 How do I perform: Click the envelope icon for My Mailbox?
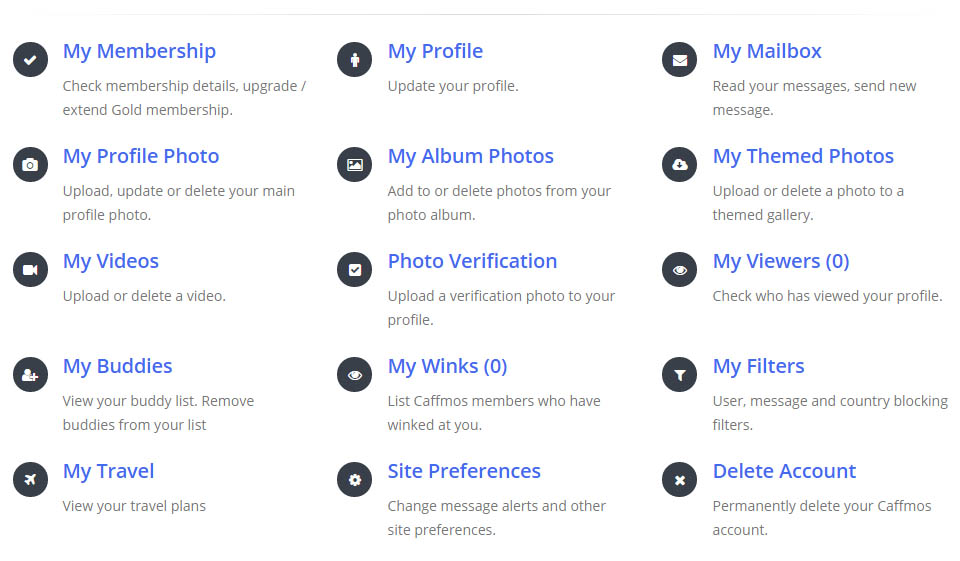tap(680, 60)
